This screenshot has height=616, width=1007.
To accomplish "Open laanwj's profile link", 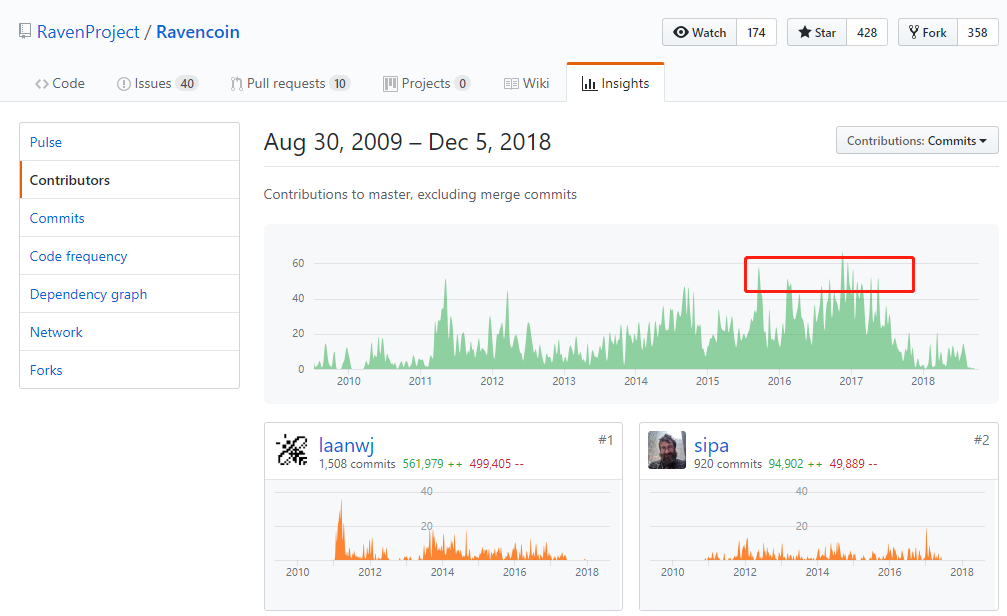I will coord(346,444).
